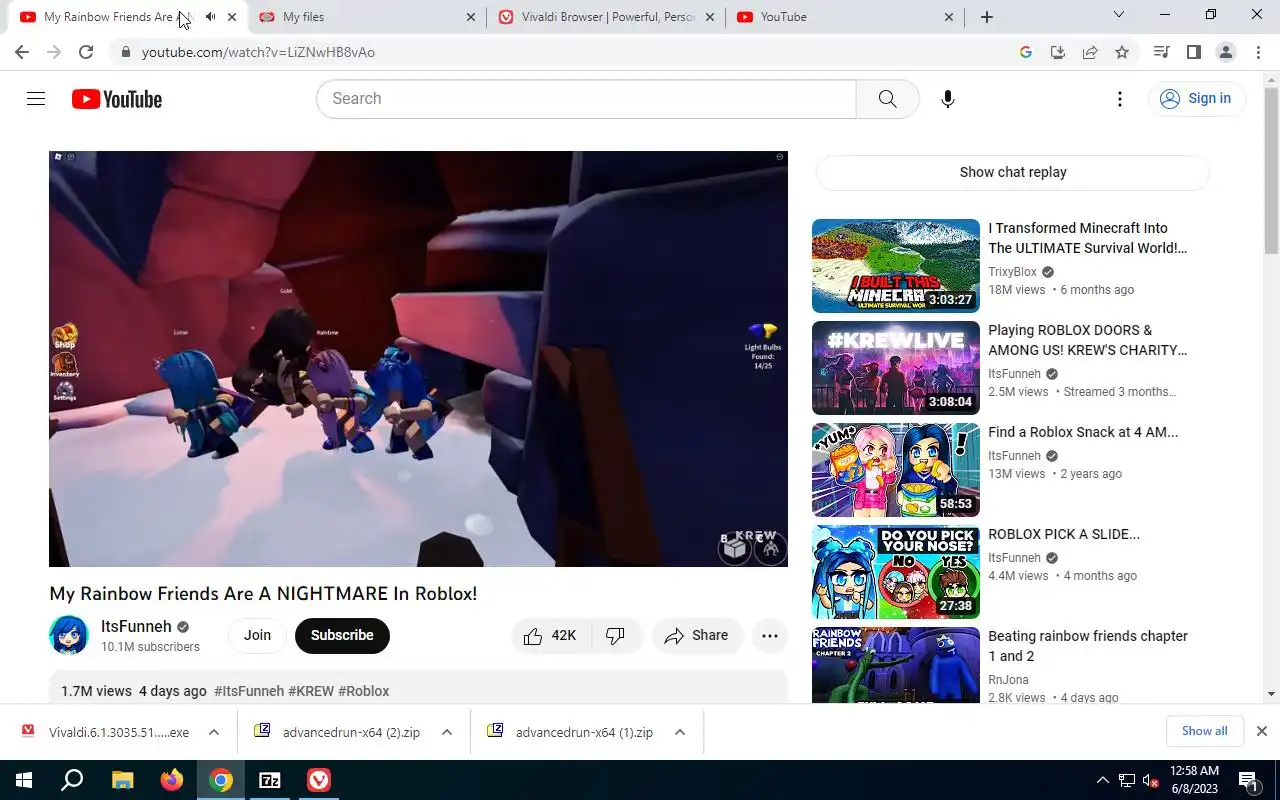
Task: Click the YouTube search input field
Action: click(586, 99)
